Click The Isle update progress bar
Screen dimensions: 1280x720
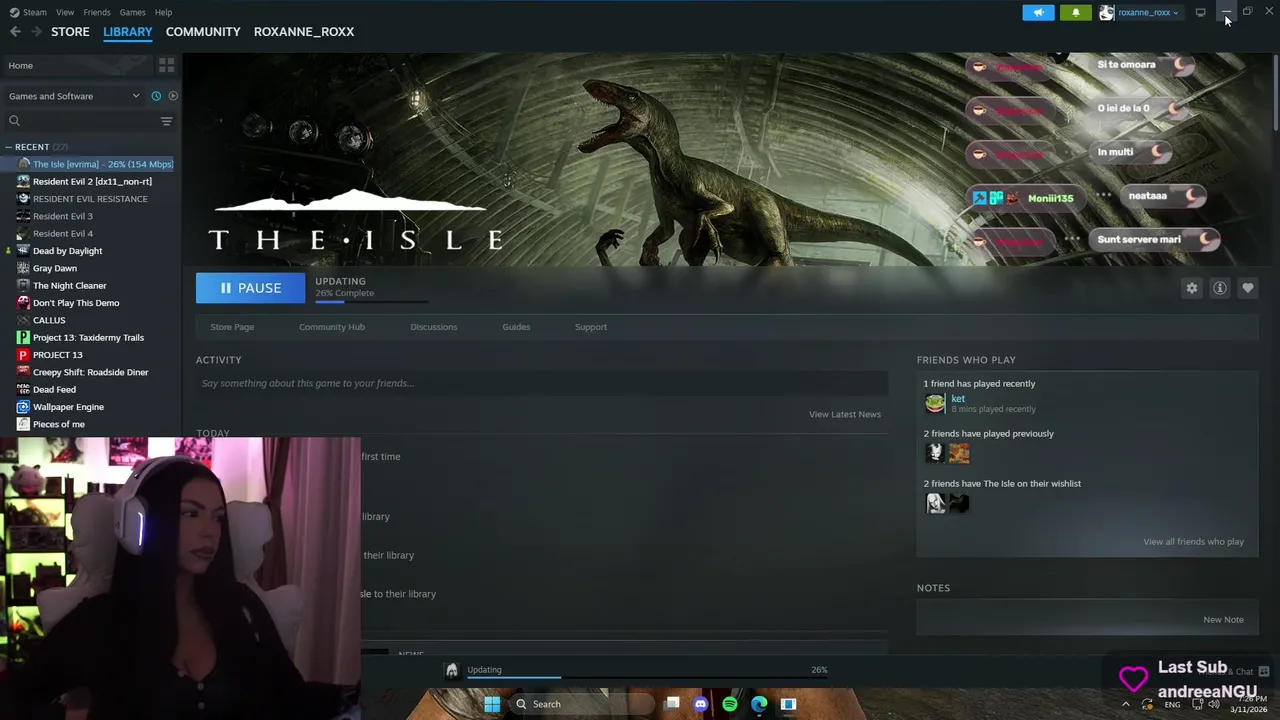click(x=372, y=301)
